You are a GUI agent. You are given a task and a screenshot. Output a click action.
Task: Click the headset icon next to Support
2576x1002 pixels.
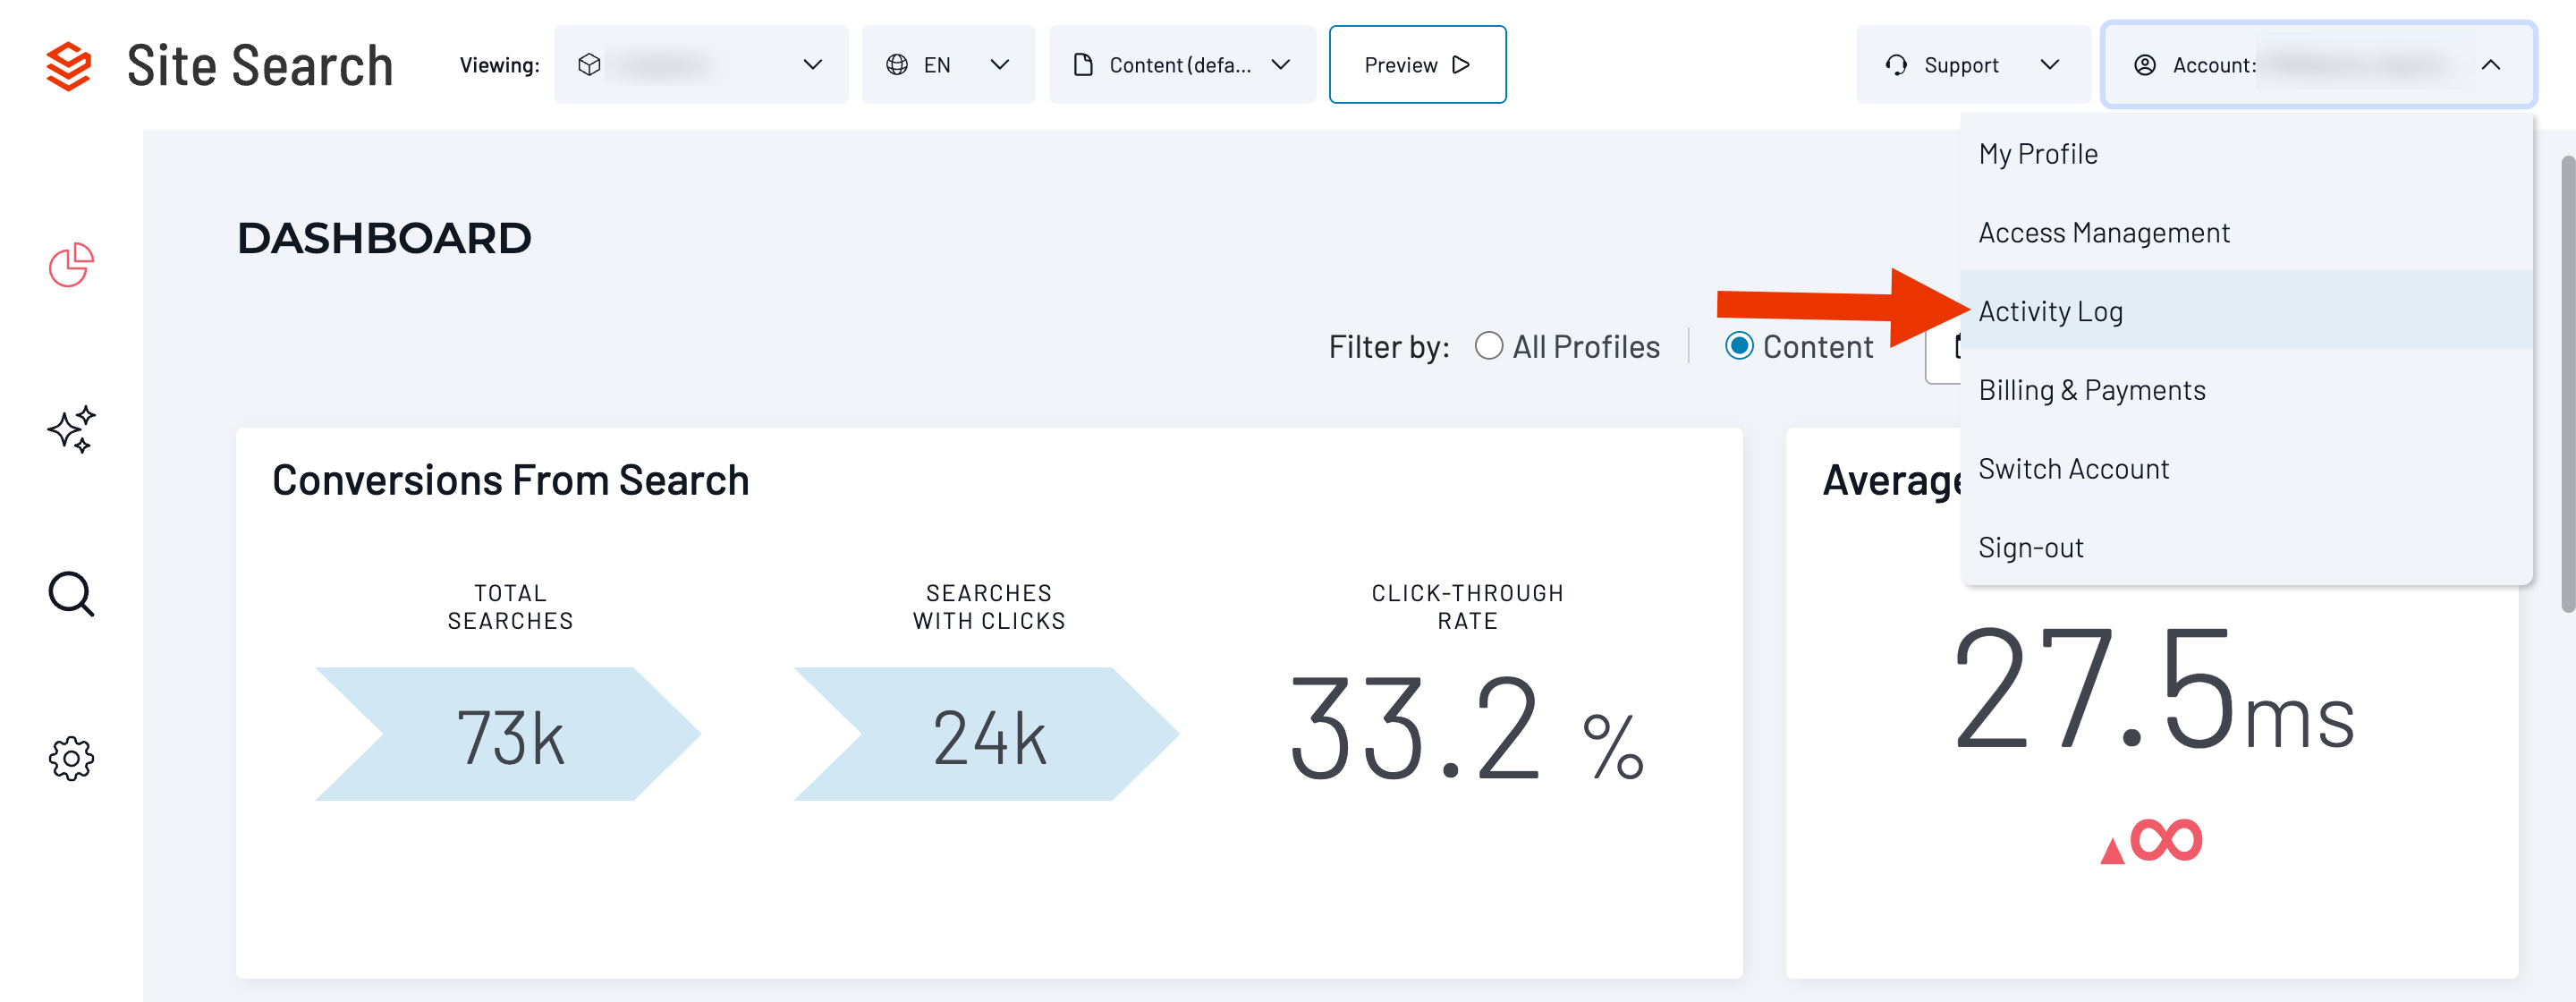(x=1896, y=65)
